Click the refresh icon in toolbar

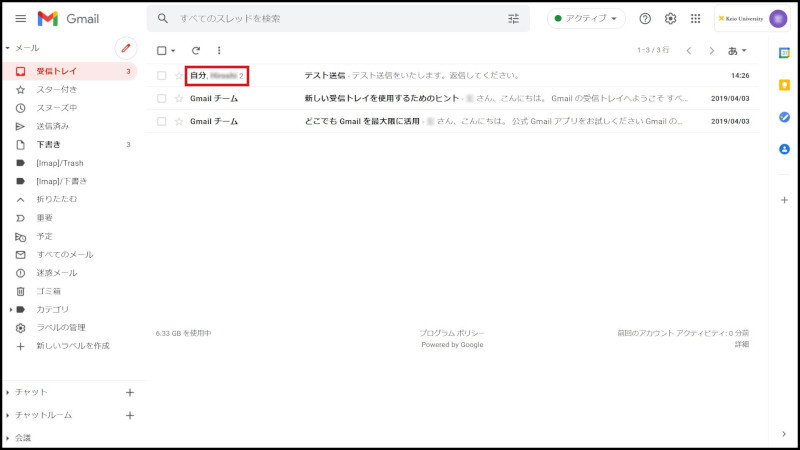coord(196,50)
